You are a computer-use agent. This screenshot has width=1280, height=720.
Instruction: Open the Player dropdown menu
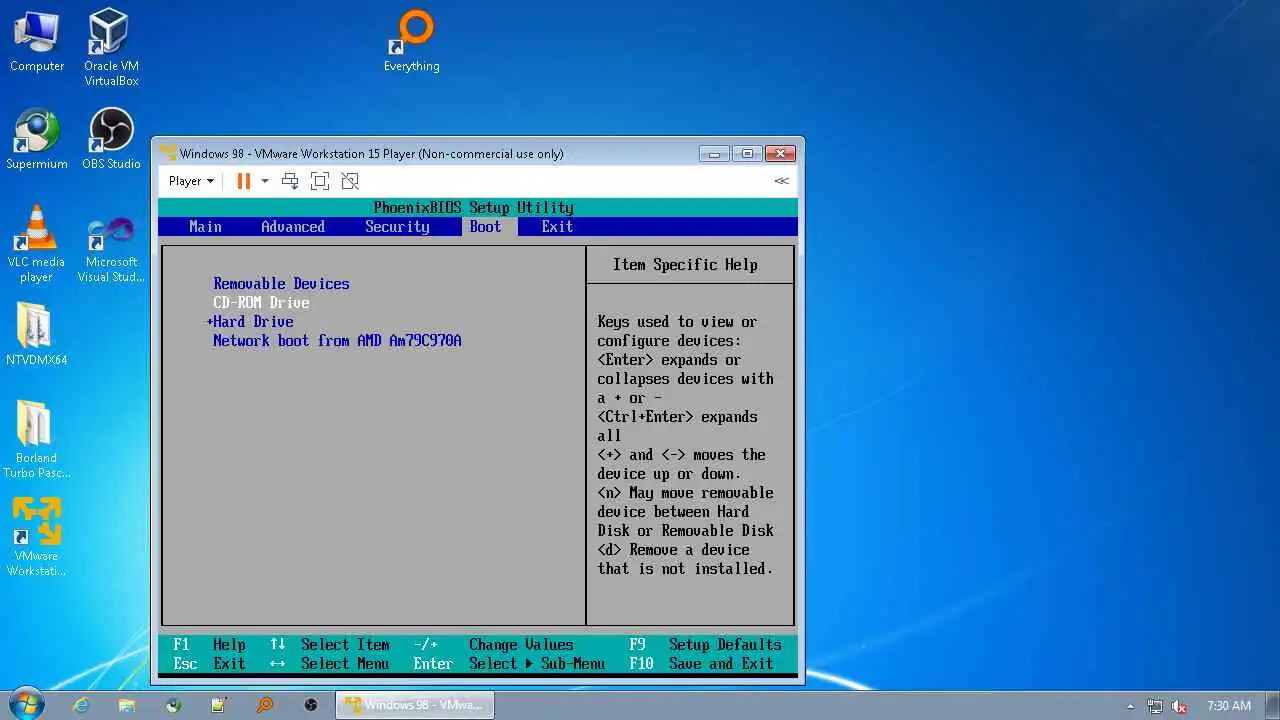(x=191, y=181)
